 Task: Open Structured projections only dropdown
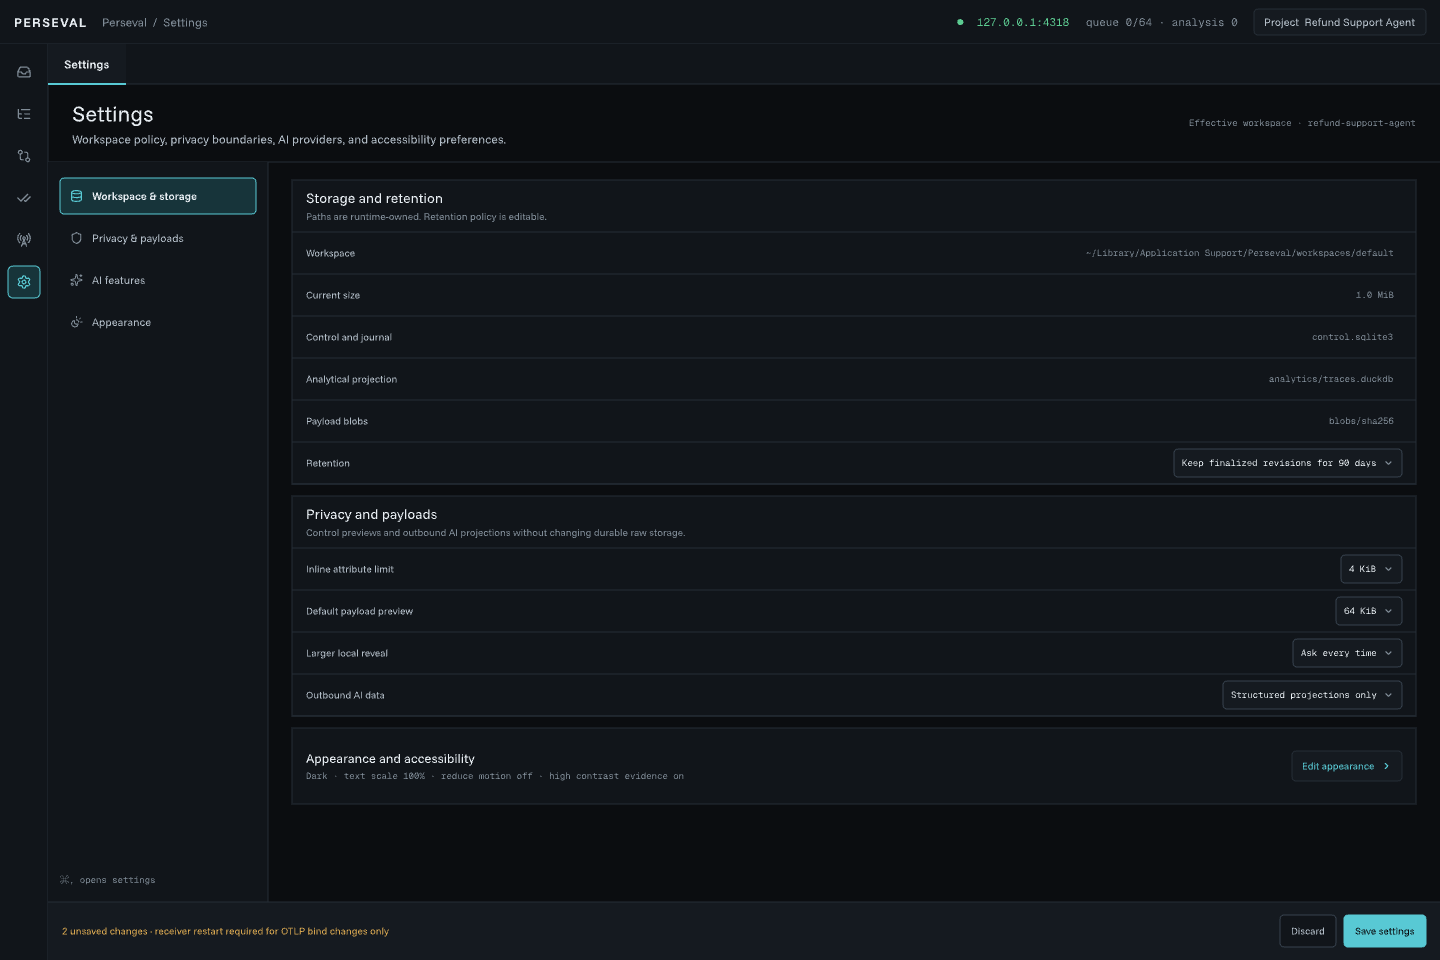click(1312, 695)
